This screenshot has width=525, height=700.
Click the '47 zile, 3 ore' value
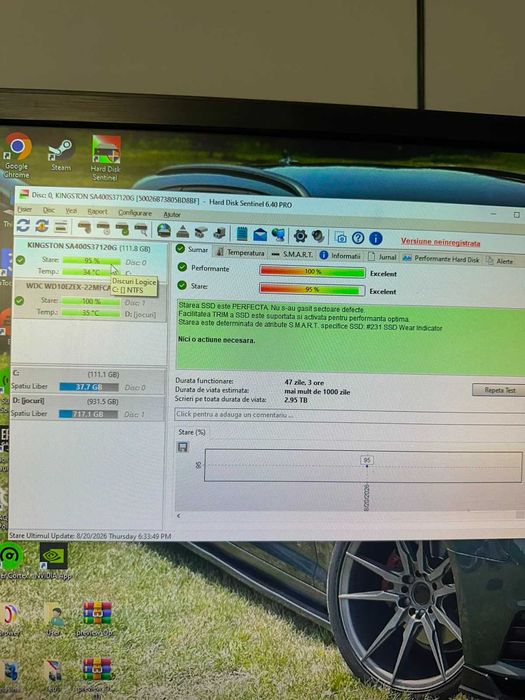[x=304, y=383]
